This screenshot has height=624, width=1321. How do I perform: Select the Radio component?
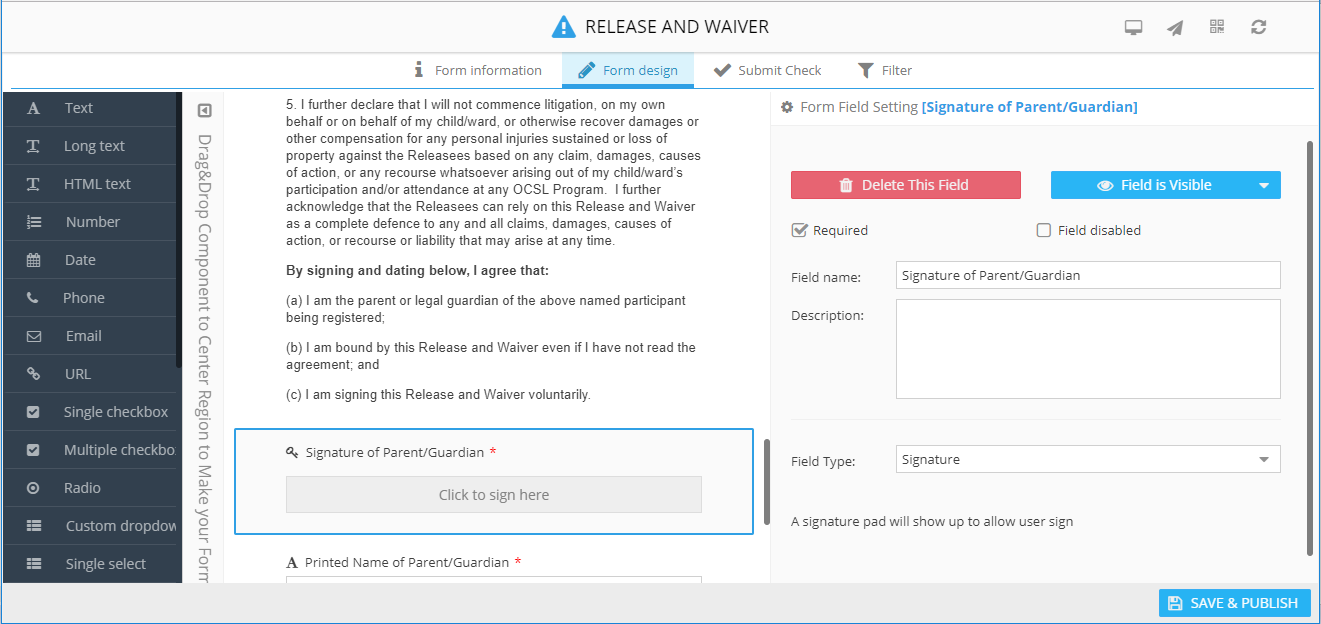[x=92, y=488]
